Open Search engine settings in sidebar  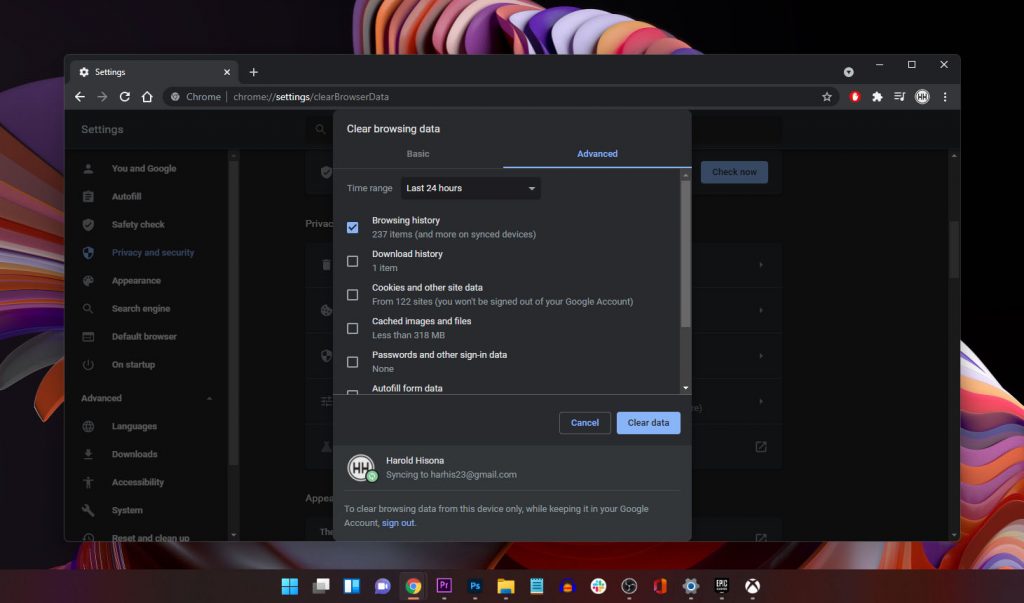[x=140, y=309]
